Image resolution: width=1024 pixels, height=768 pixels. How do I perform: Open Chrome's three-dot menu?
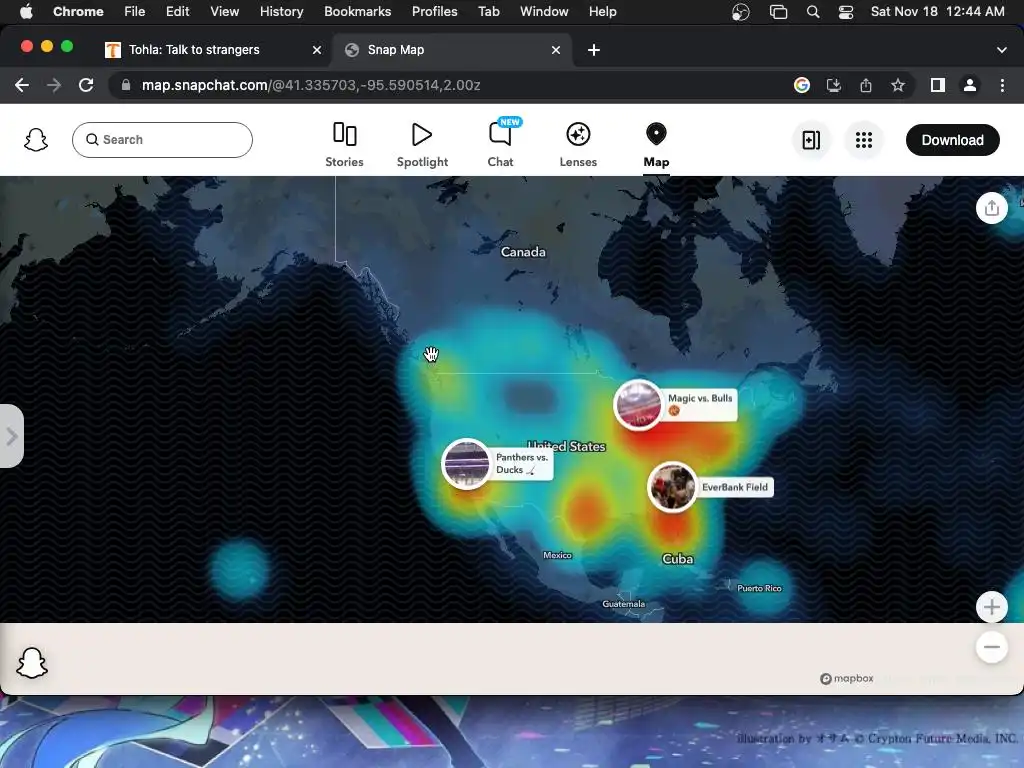pyautogui.click(x=1002, y=85)
